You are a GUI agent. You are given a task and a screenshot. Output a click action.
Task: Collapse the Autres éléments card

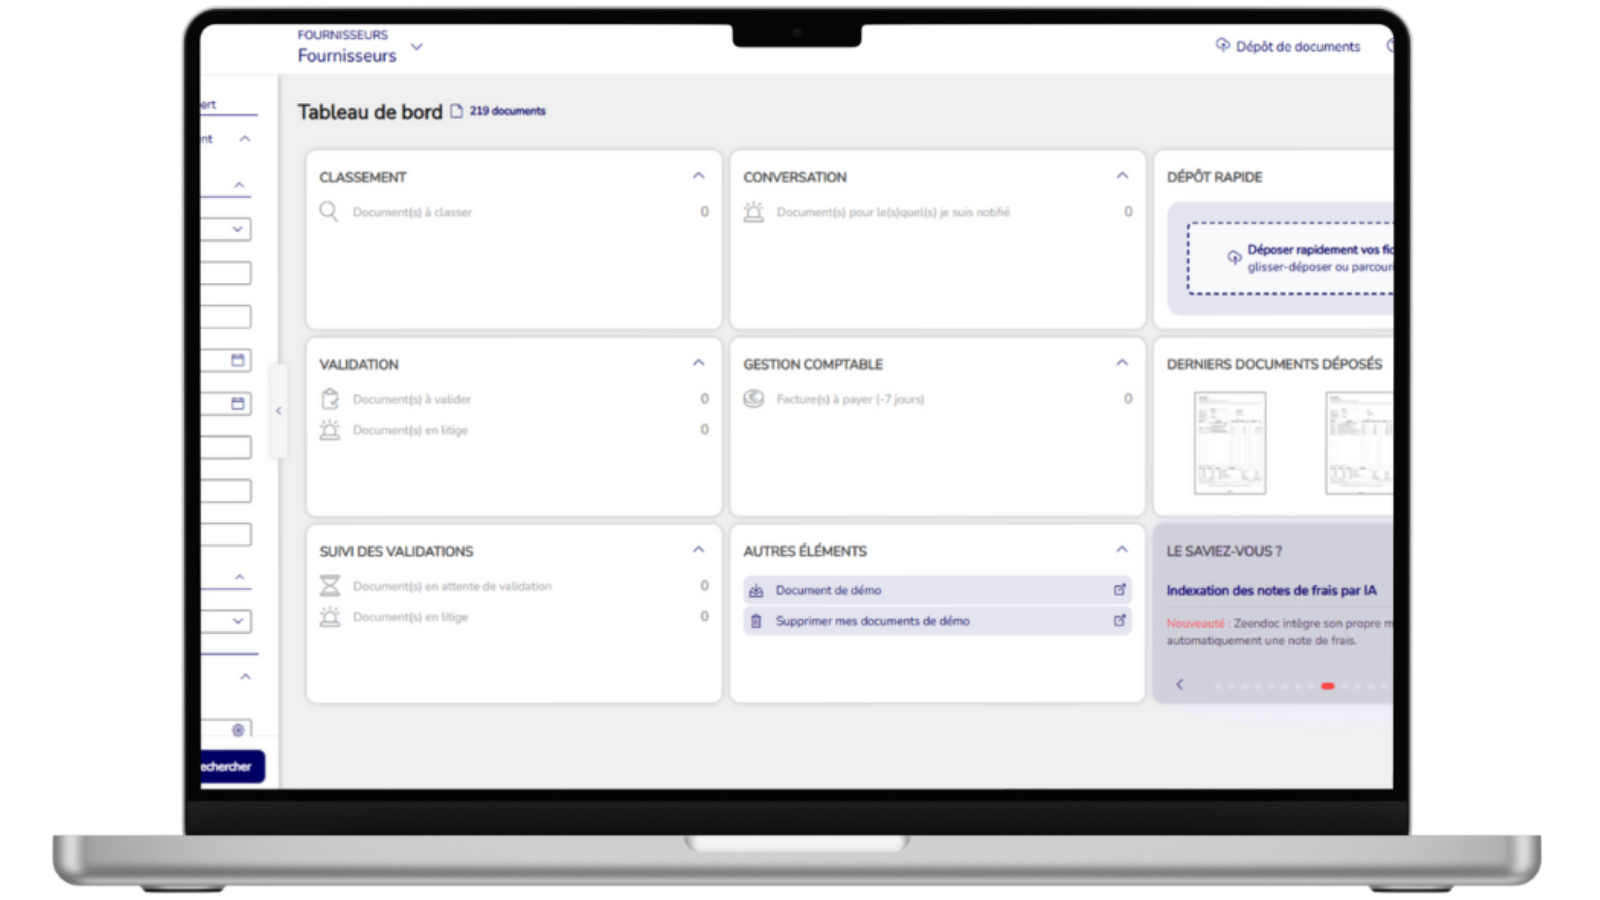(x=1122, y=550)
